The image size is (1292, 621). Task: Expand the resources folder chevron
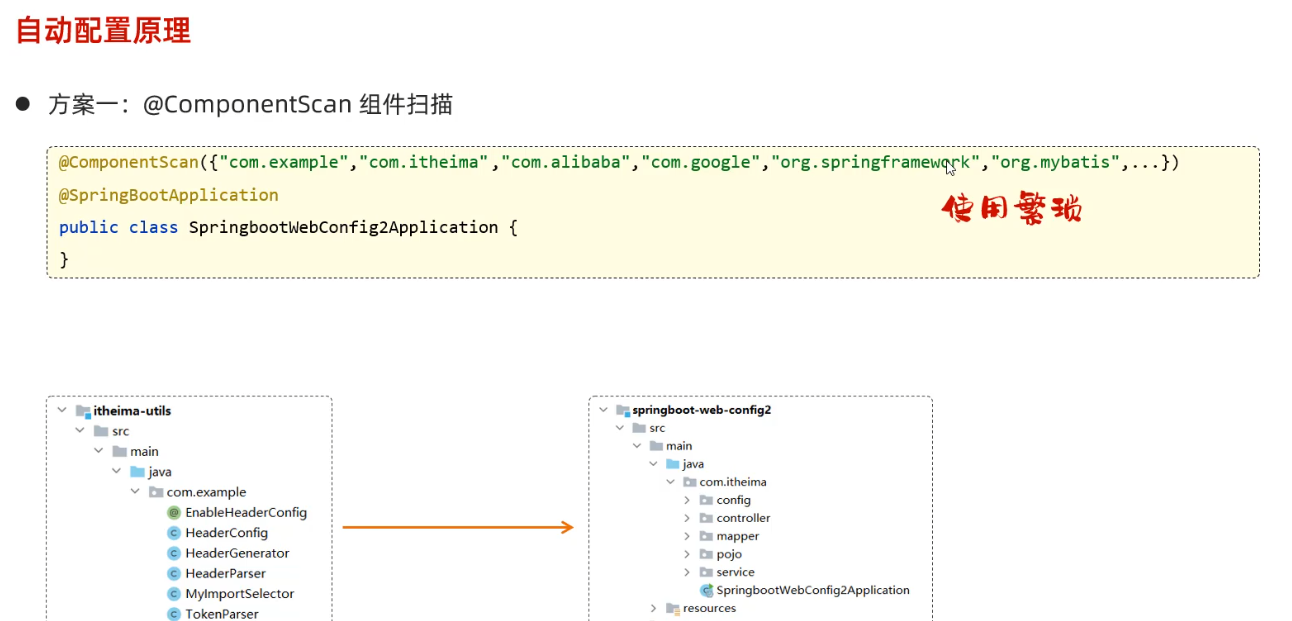653,608
